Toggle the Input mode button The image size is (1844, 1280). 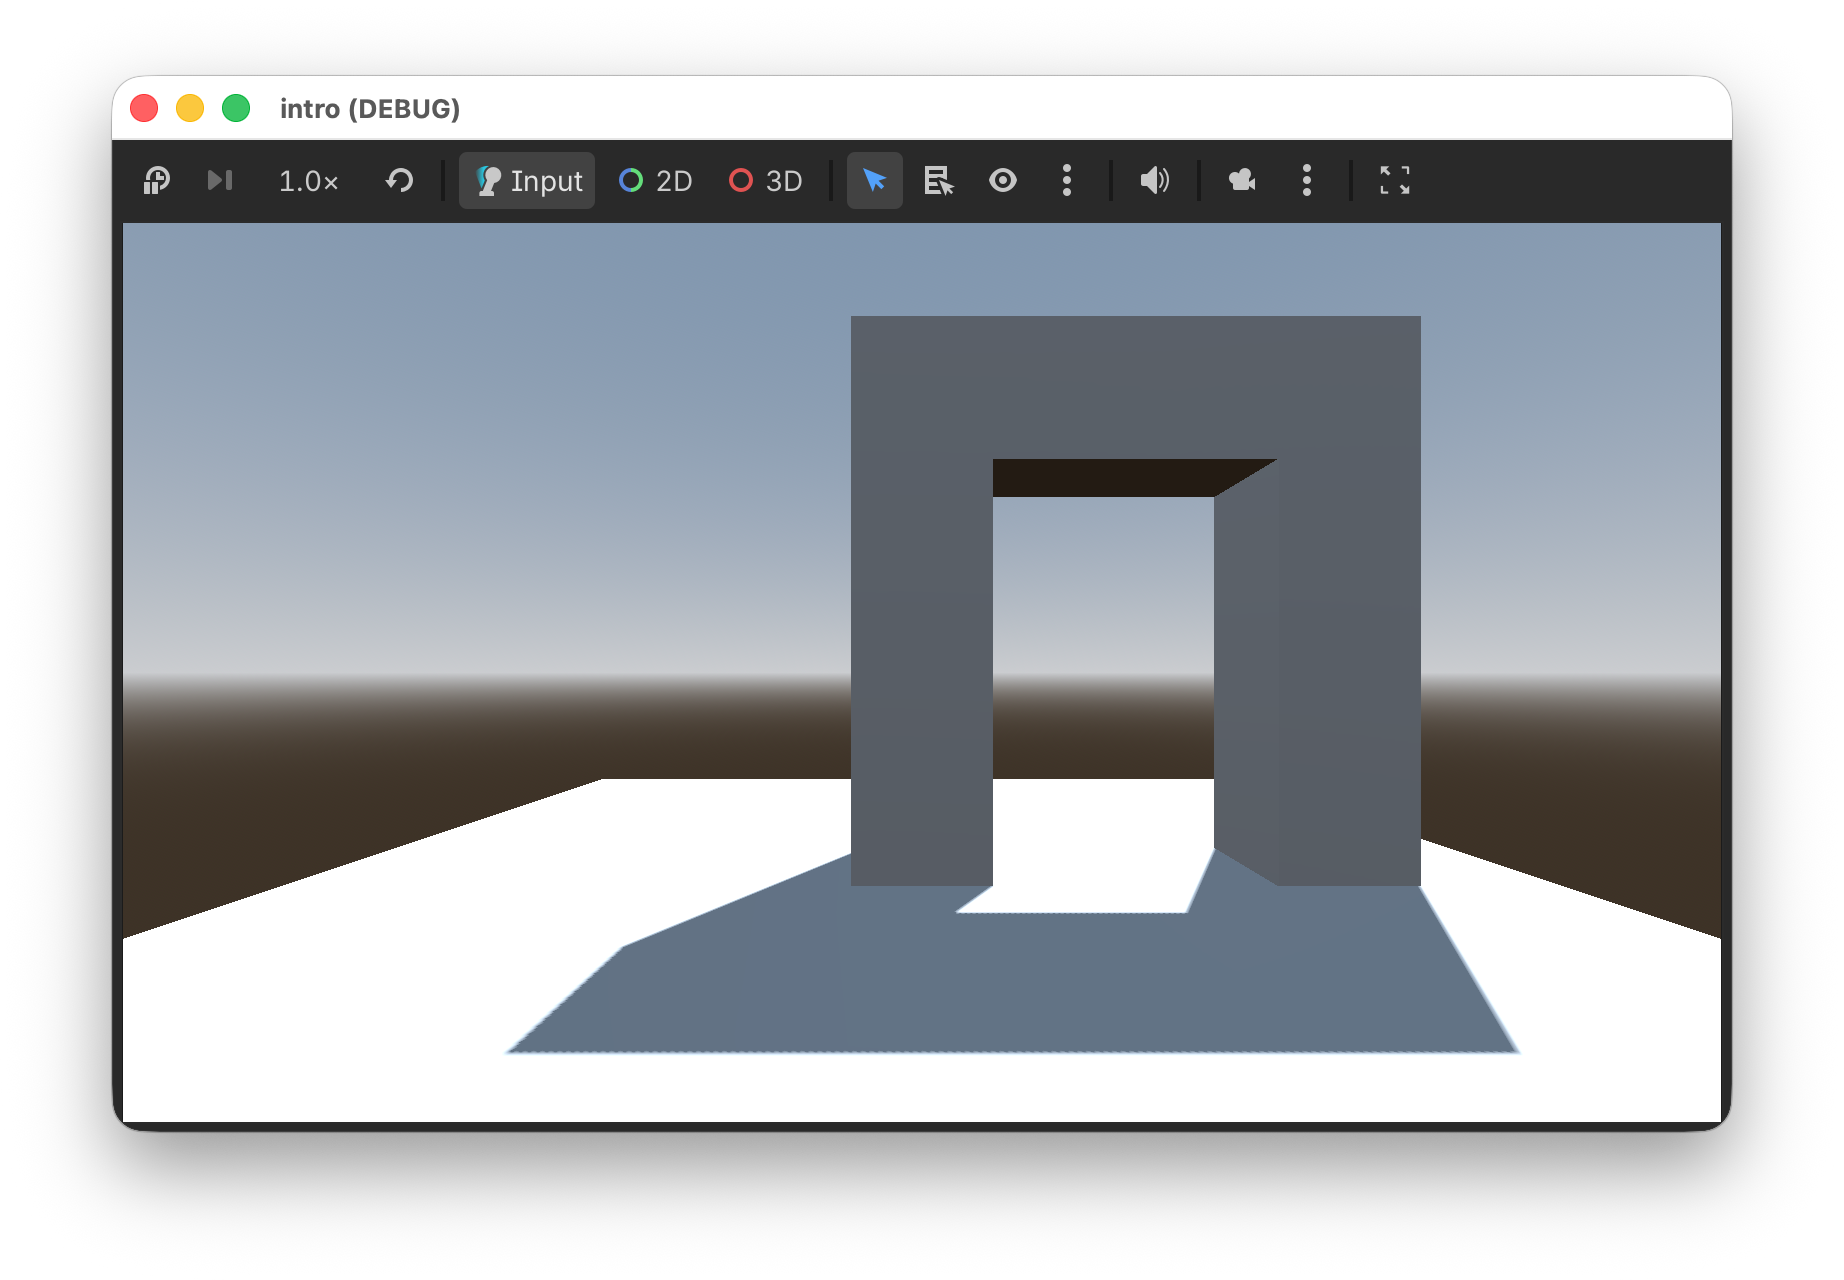coord(527,181)
